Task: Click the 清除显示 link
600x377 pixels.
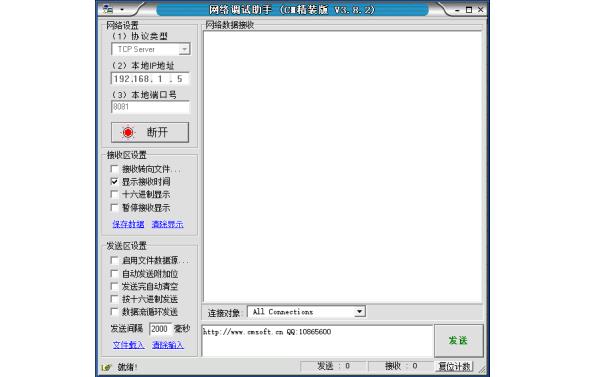Action: 168,224
